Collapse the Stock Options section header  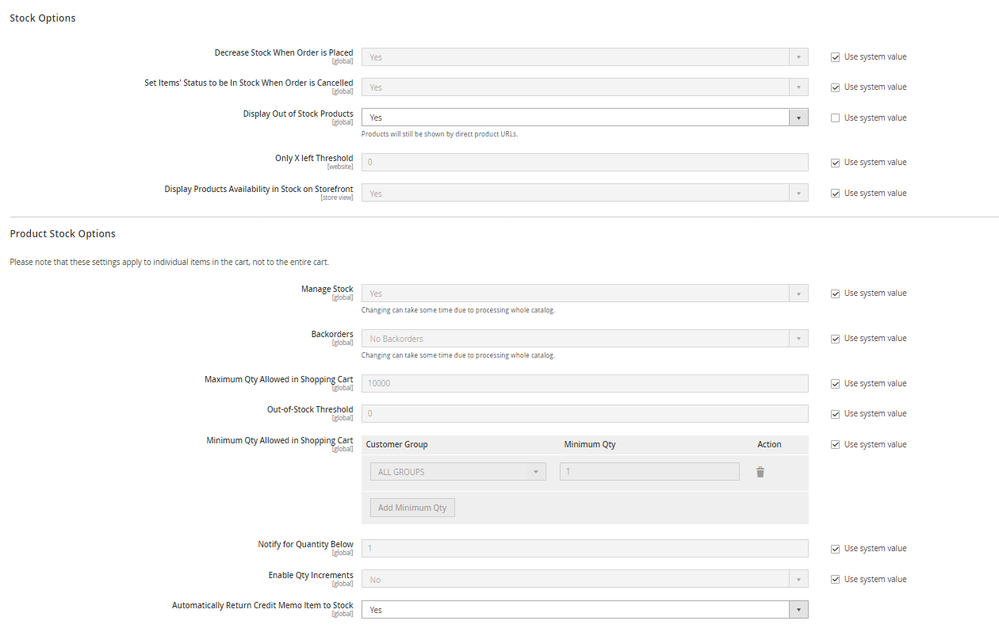[x=43, y=18]
